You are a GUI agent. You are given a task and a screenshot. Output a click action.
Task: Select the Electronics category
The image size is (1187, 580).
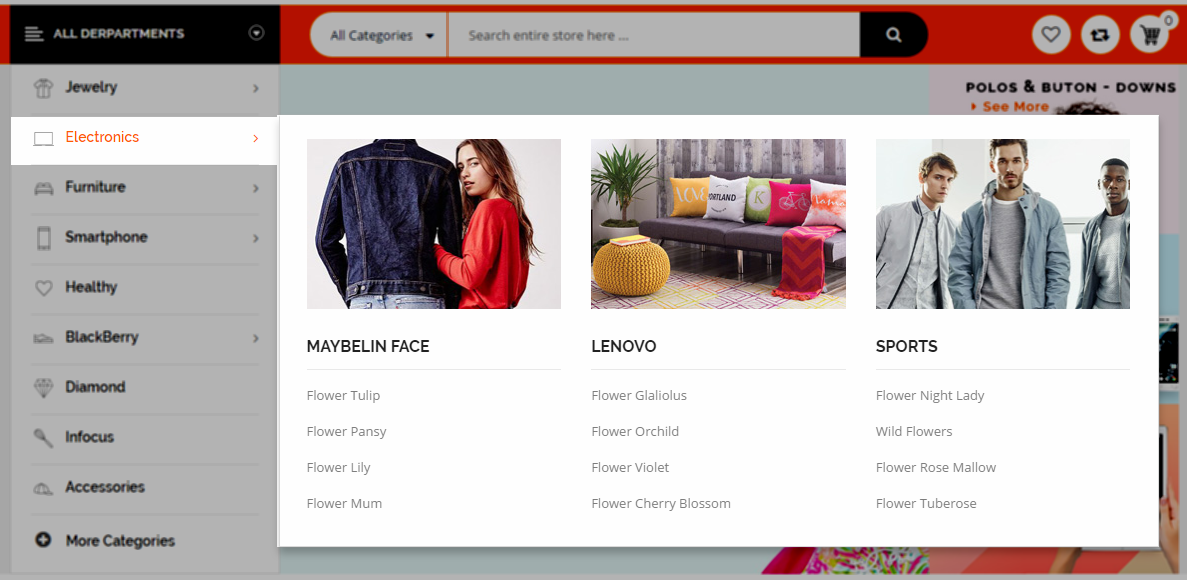102,137
